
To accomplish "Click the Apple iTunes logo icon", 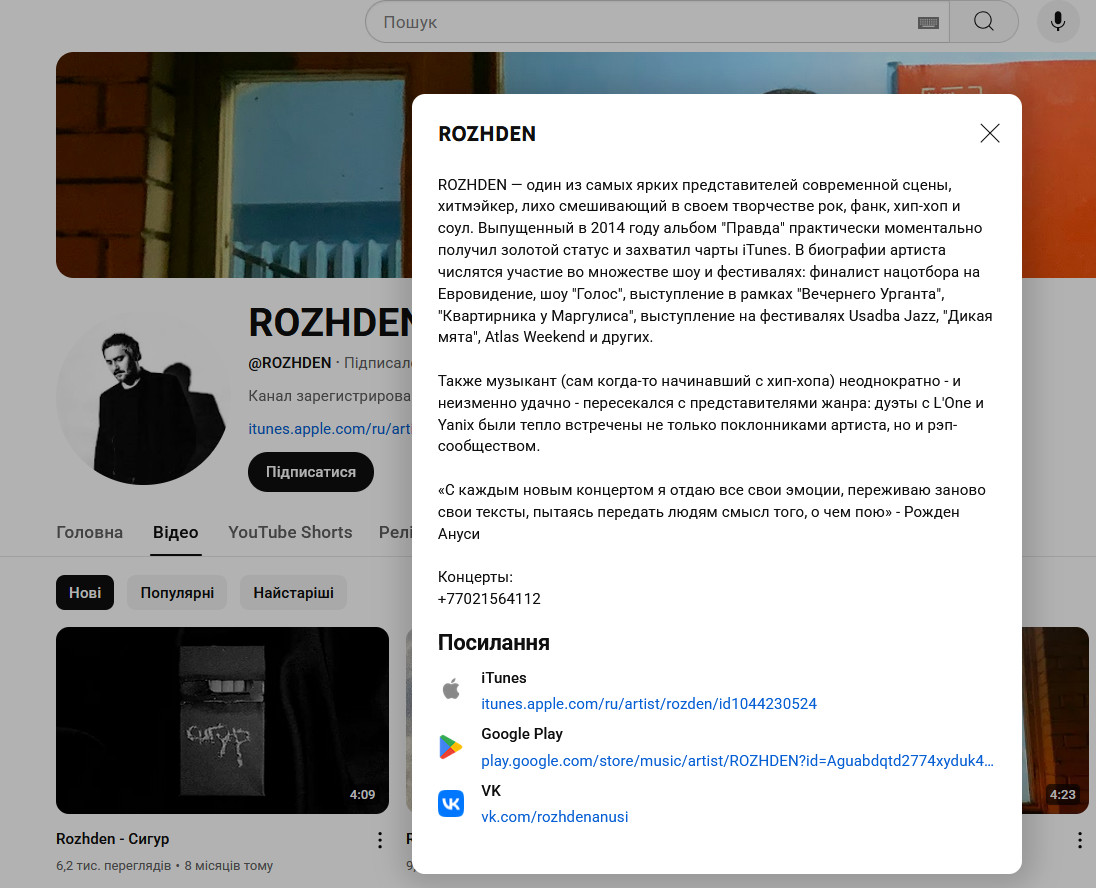I will point(451,690).
